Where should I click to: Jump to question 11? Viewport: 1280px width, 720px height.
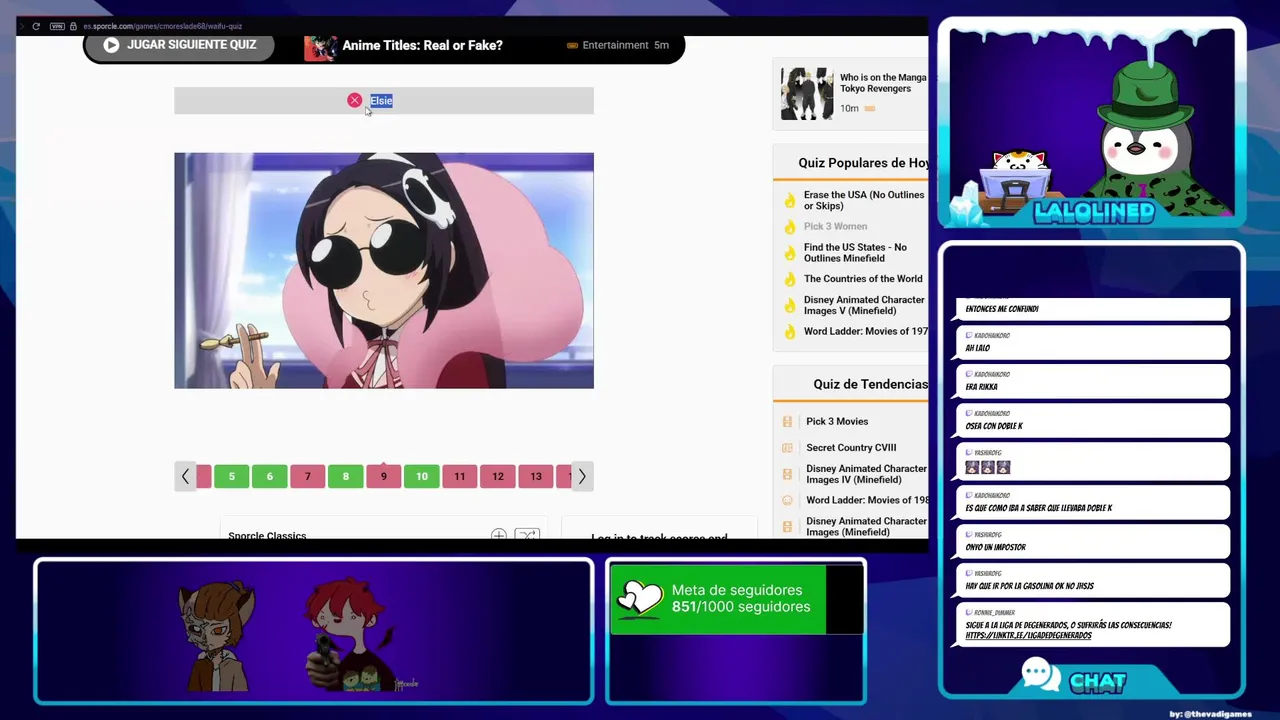tap(459, 477)
